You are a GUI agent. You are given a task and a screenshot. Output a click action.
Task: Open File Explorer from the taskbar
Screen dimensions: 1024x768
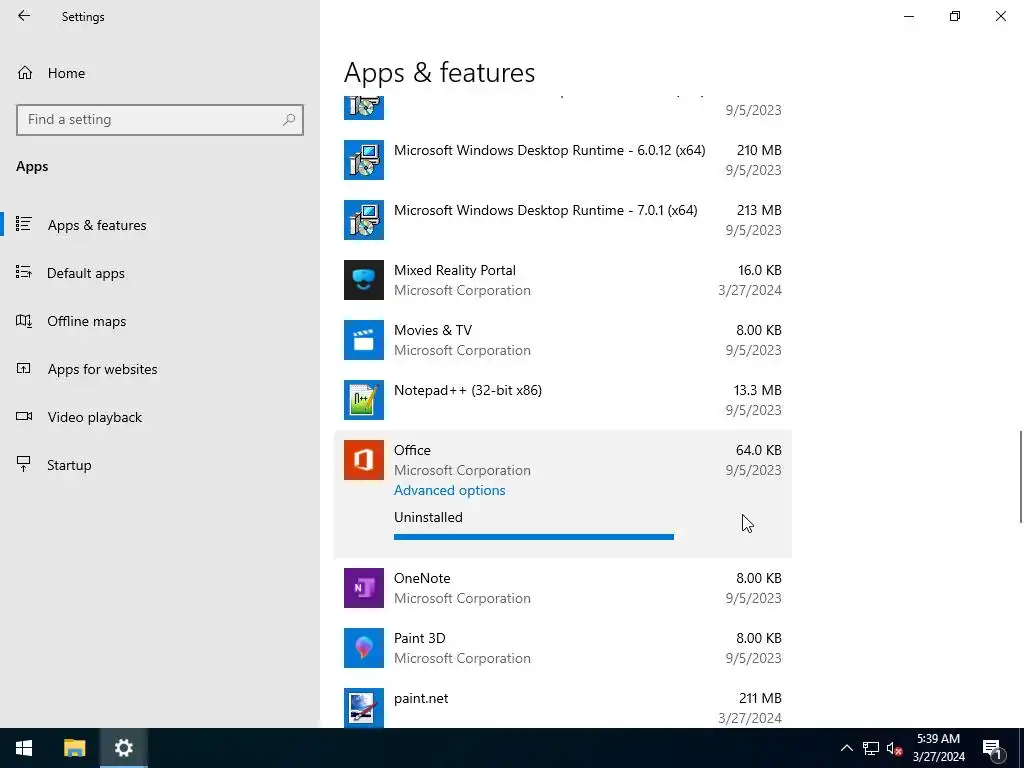[x=74, y=748]
